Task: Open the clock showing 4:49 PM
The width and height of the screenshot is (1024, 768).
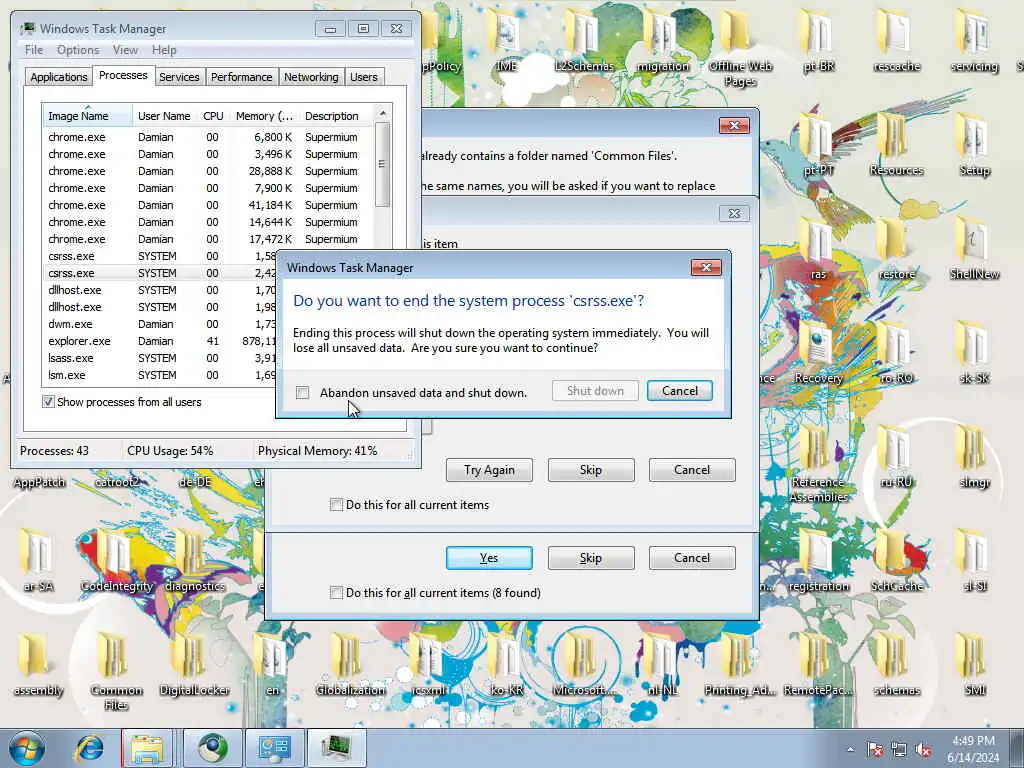Action: click(x=973, y=749)
